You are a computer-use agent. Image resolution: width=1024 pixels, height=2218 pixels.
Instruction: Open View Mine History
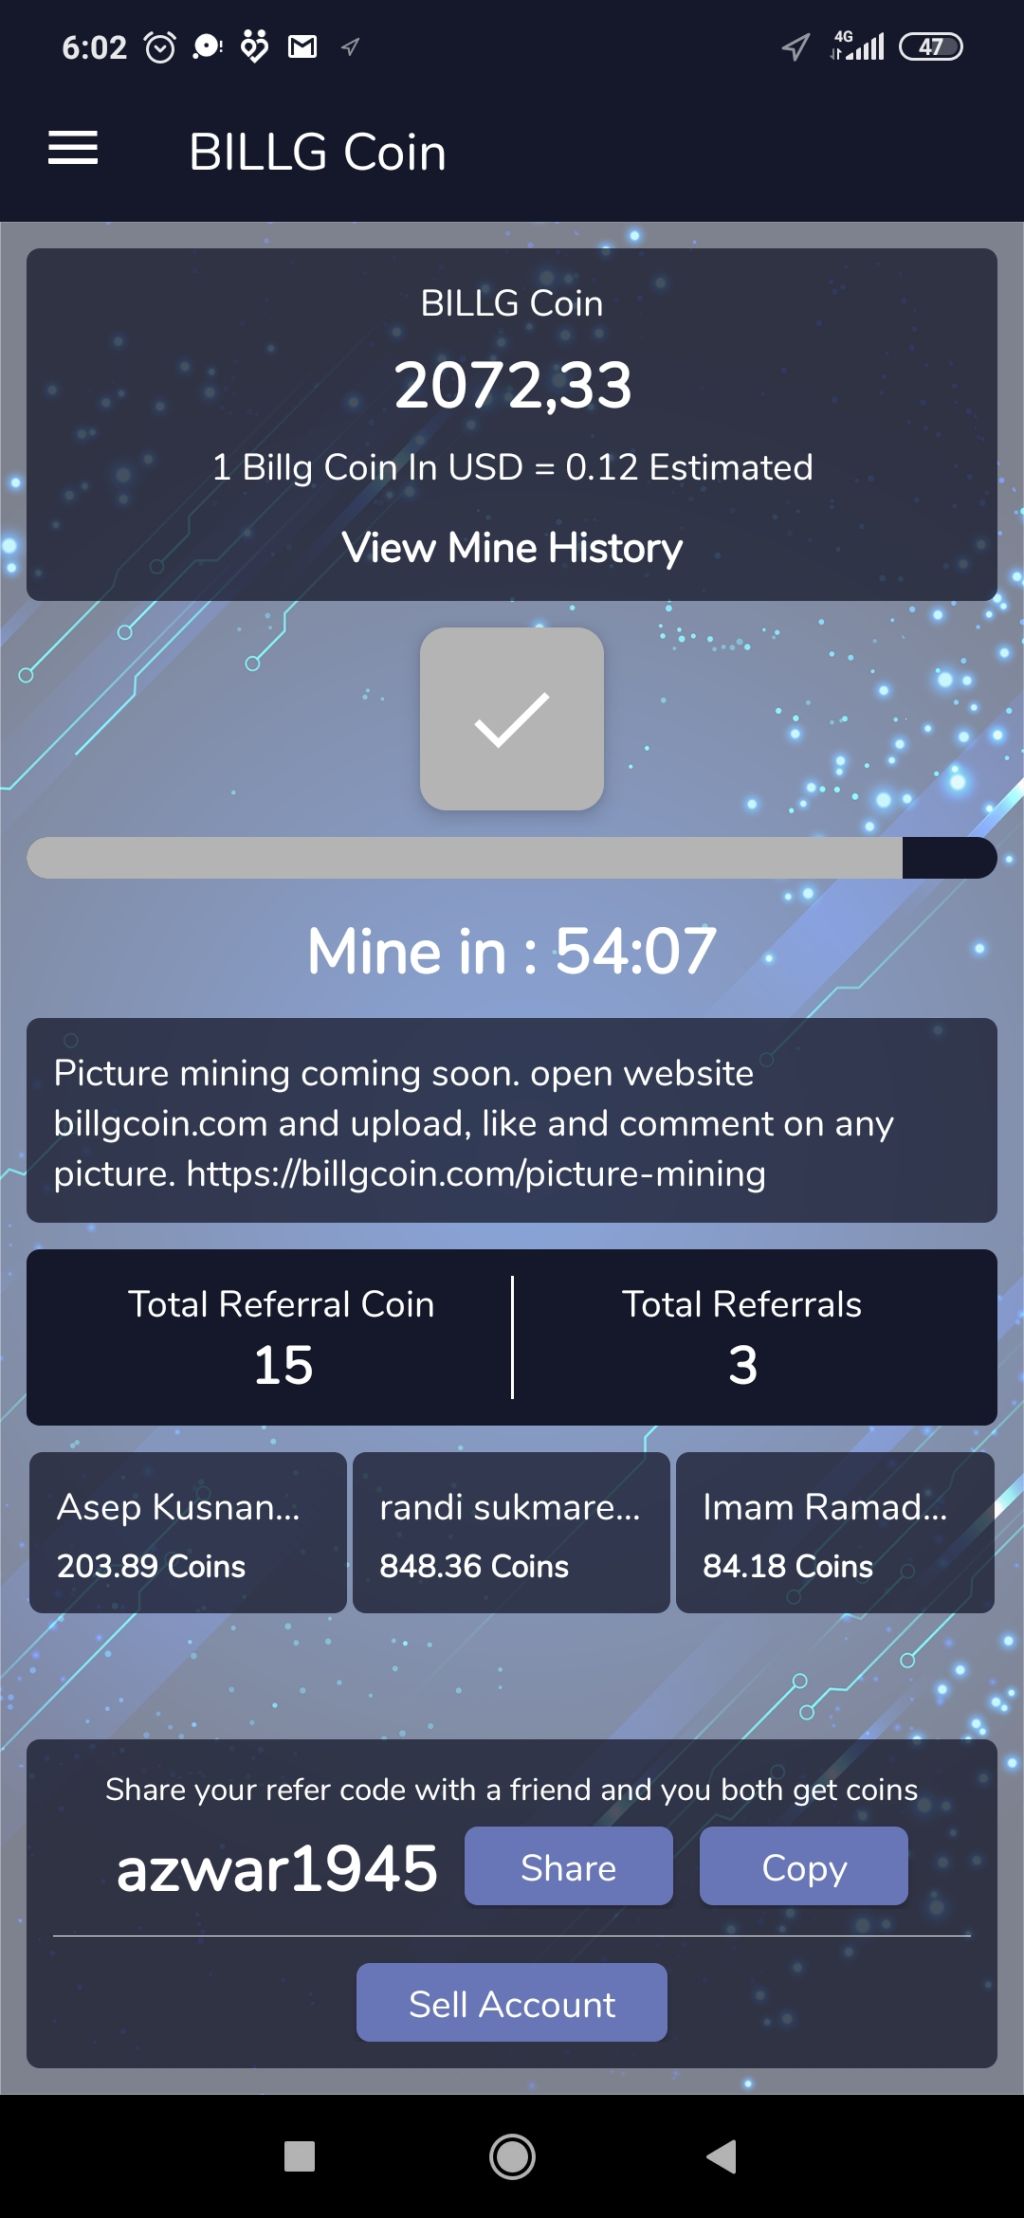click(x=512, y=547)
